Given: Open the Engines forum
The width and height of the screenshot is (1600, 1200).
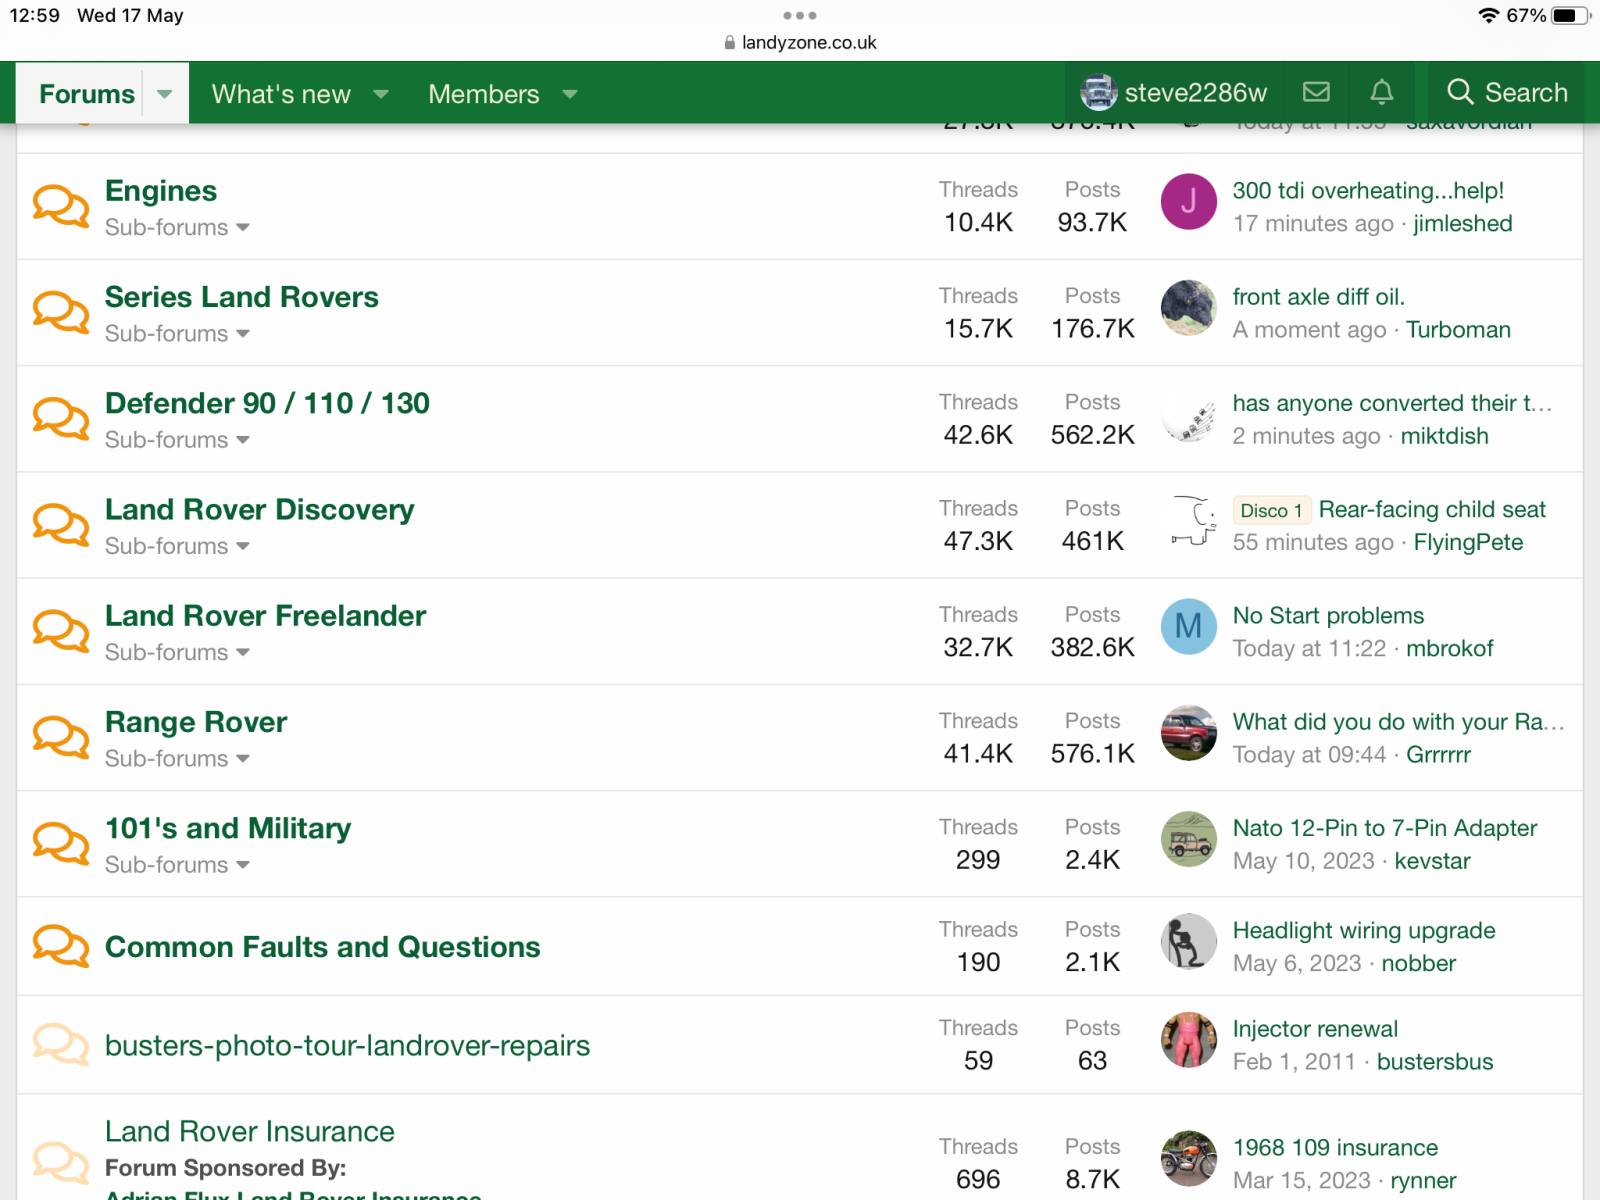Looking at the screenshot, I should coord(161,191).
